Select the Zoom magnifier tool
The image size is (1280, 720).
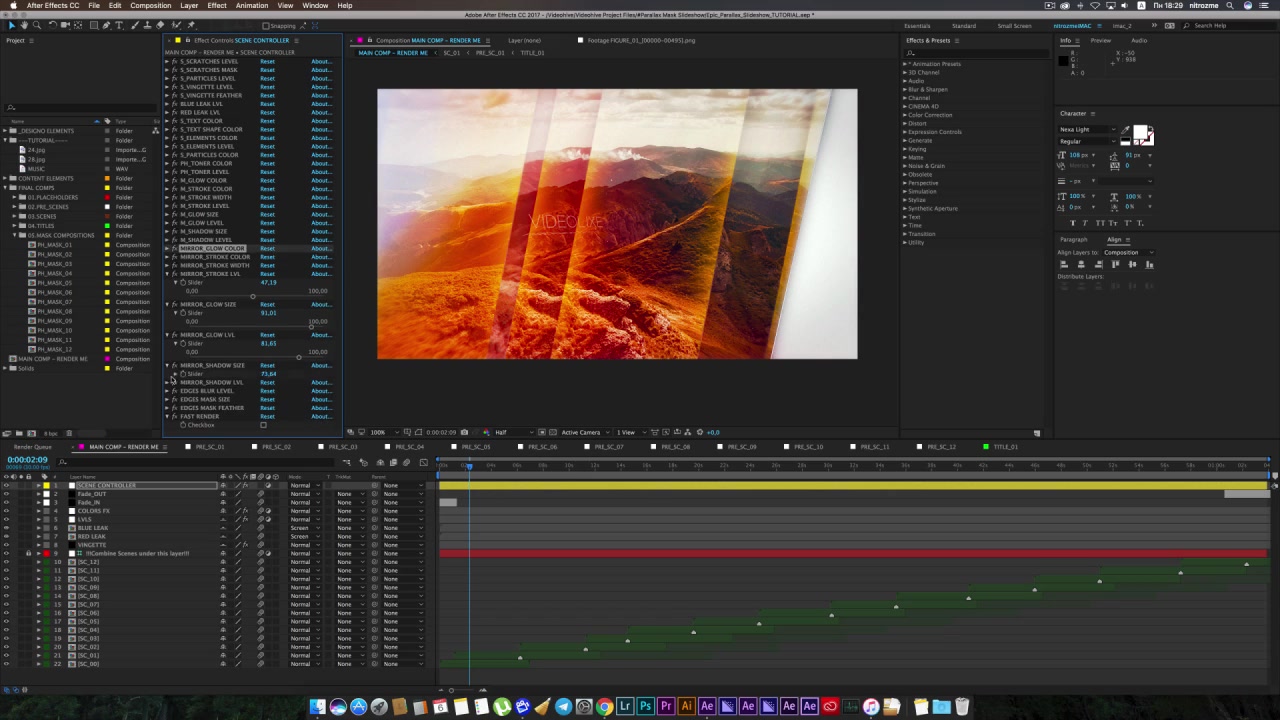pos(37,25)
